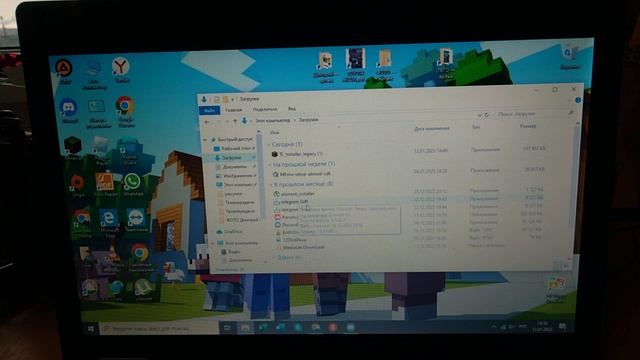Click the Windows Start button
The height and width of the screenshot is (360, 640).
pyautogui.click(x=91, y=329)
